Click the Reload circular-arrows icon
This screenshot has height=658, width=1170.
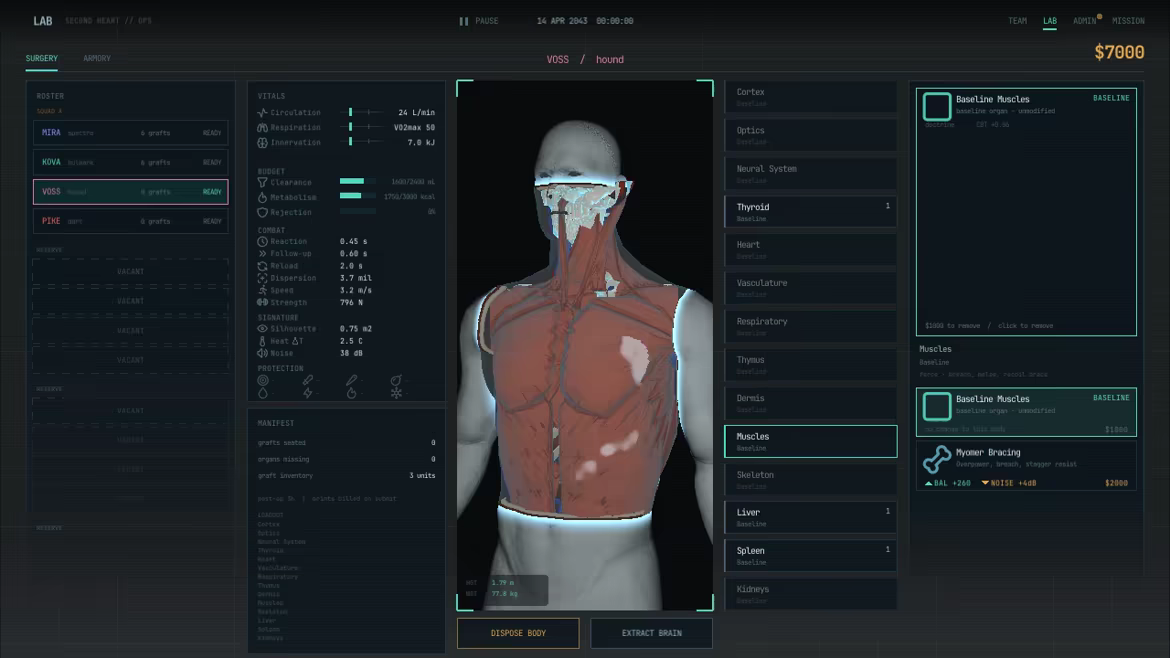point(262,266)
